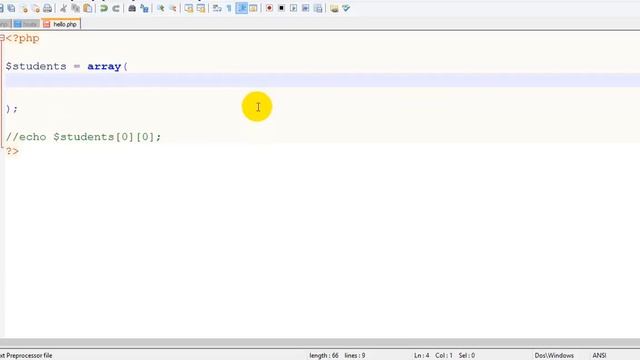Viewport: 640px width, 360px height.
Task: Toggle synchronized vertical scrolling
Action: click(189, 8)
